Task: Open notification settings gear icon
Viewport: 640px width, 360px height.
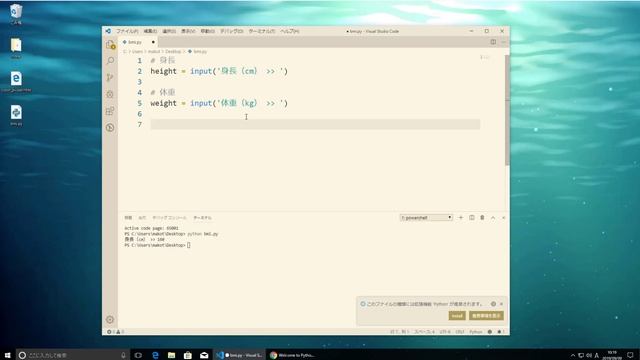Action: 493,304
